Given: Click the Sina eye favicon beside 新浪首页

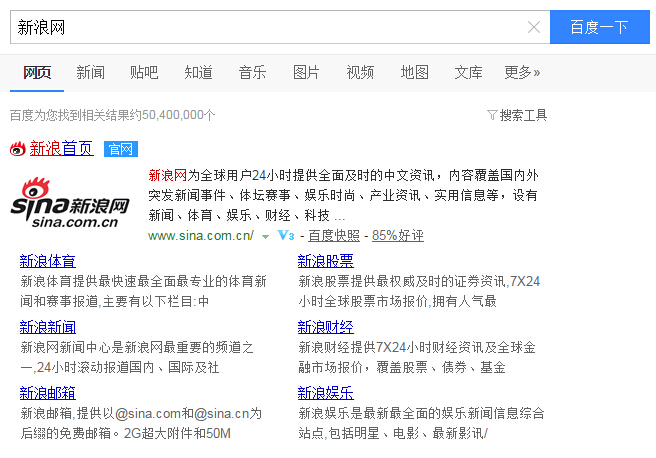Looking at the screenshot, I should tap(17, 149).
